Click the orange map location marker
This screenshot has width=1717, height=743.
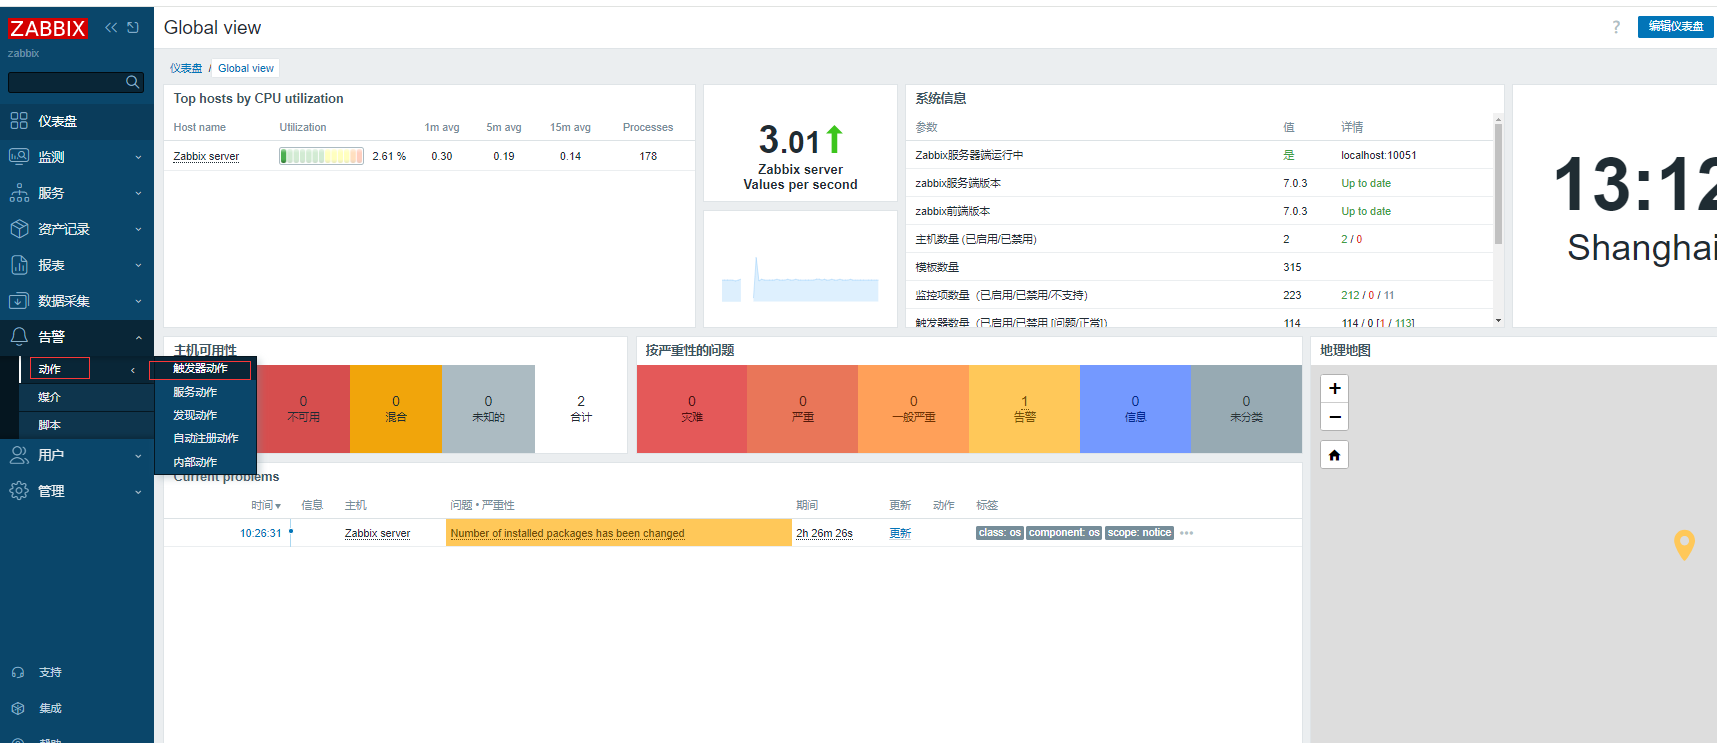tap(1684, 544)
